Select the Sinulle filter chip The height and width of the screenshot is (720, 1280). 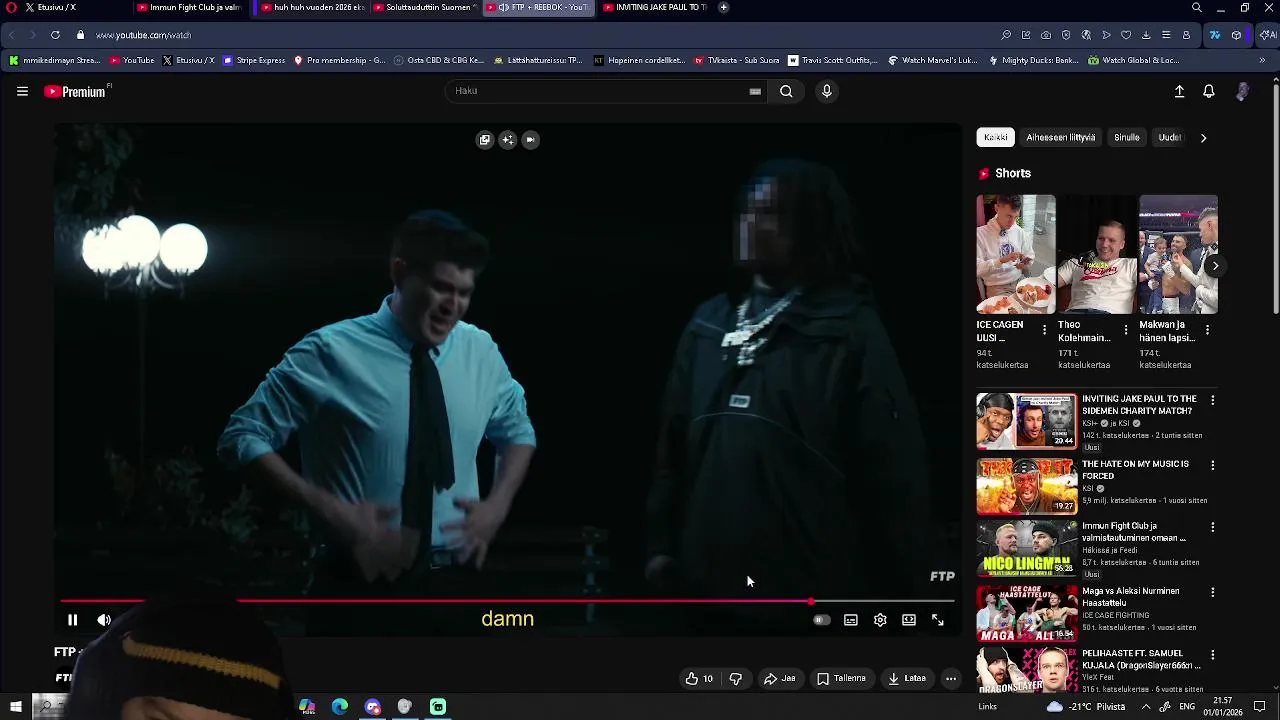[x=1126, y=137]
